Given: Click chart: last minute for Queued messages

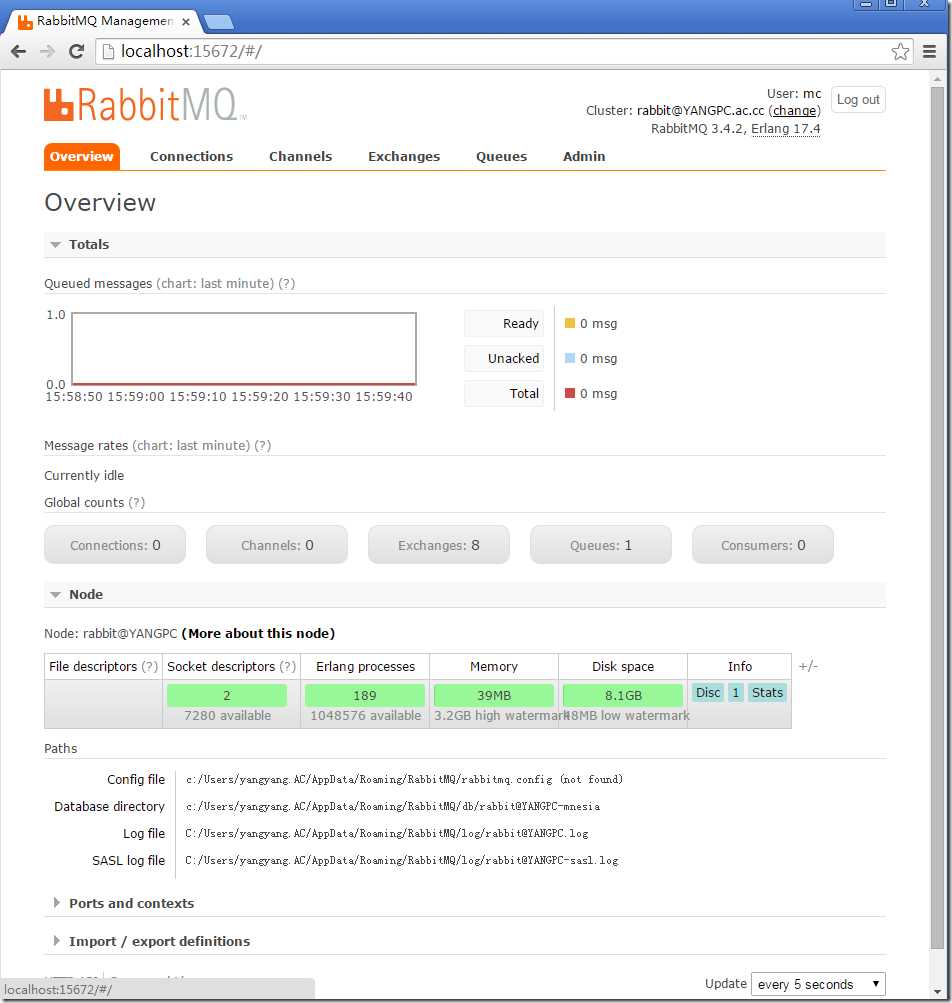Looking at the screenshot, I should pyautogui.click(x=215, y=283).
